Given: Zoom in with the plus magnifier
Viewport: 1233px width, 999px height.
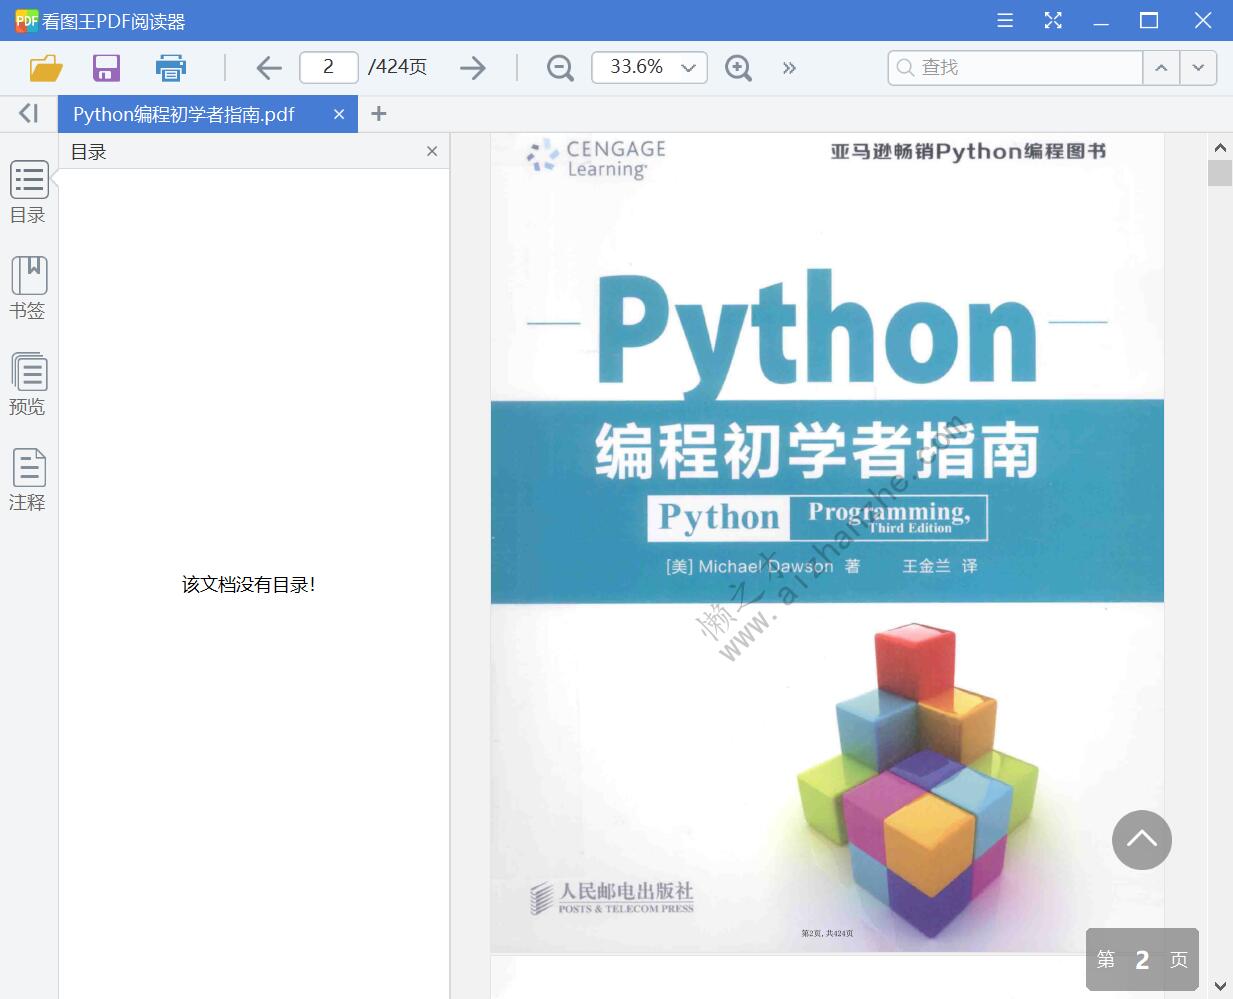Looking at the screenshot, I should click(738, 68).
